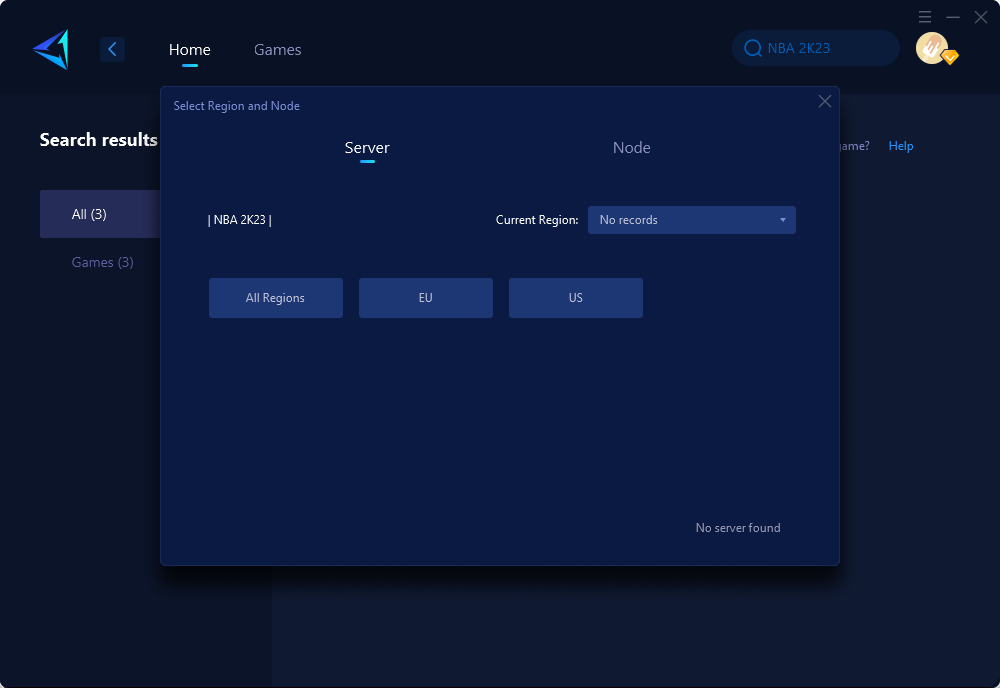
Task: Click the Current Region label
Action: [x=537, y=220]
